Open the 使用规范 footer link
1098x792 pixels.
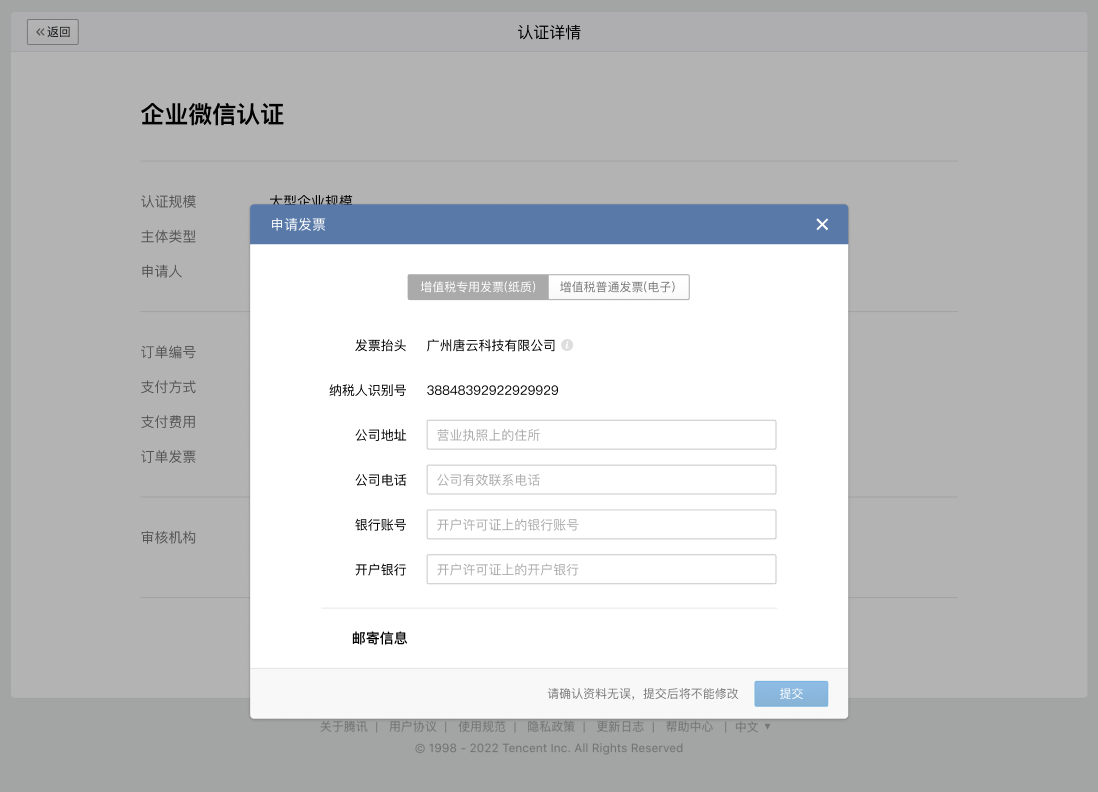click(482, 727)
